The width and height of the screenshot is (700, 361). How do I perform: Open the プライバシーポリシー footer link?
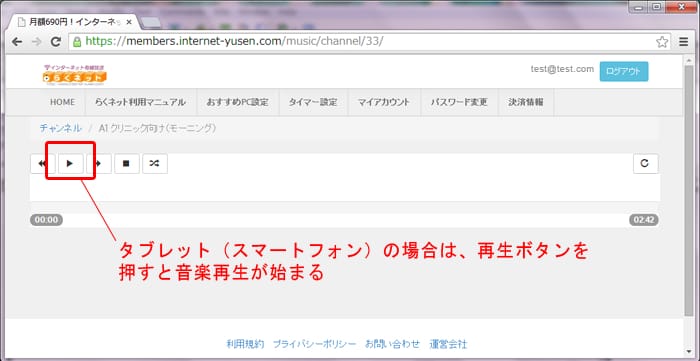(x=315, y=344)
